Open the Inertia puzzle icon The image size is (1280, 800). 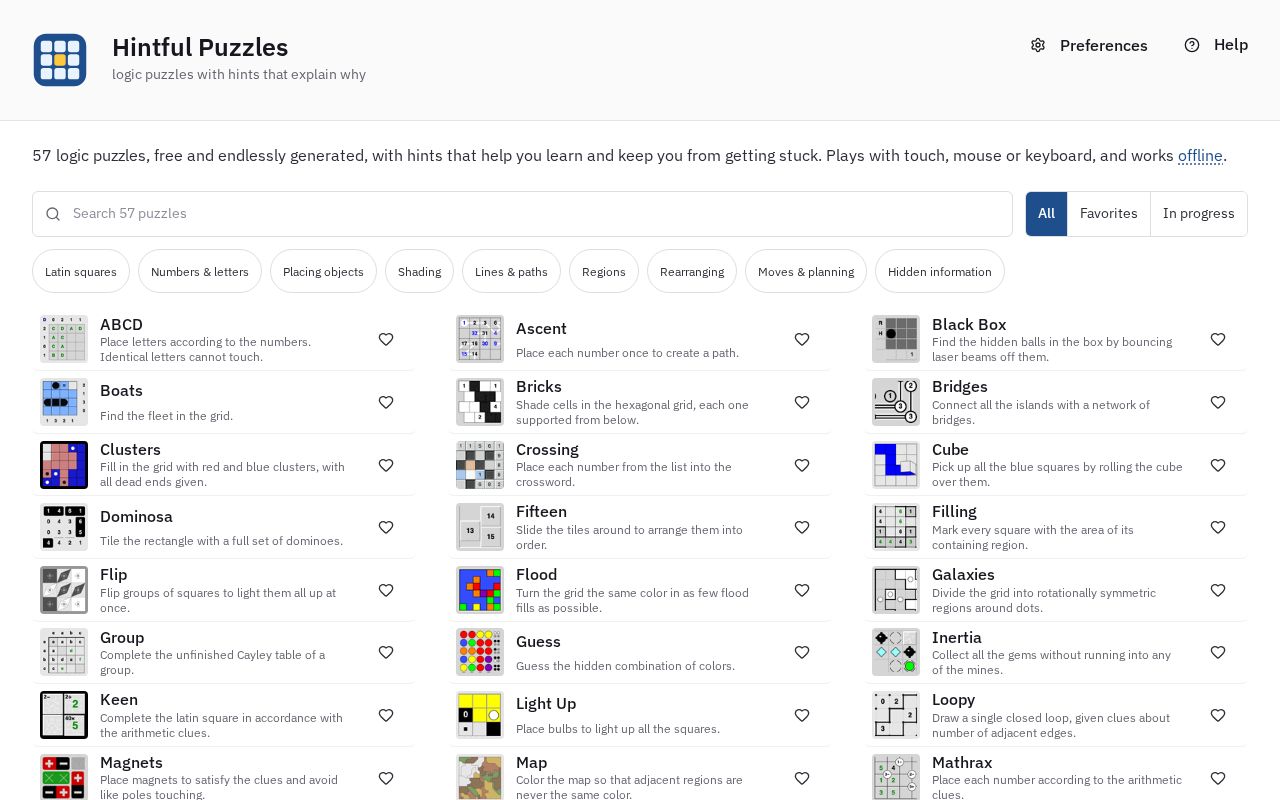[896, 652]
